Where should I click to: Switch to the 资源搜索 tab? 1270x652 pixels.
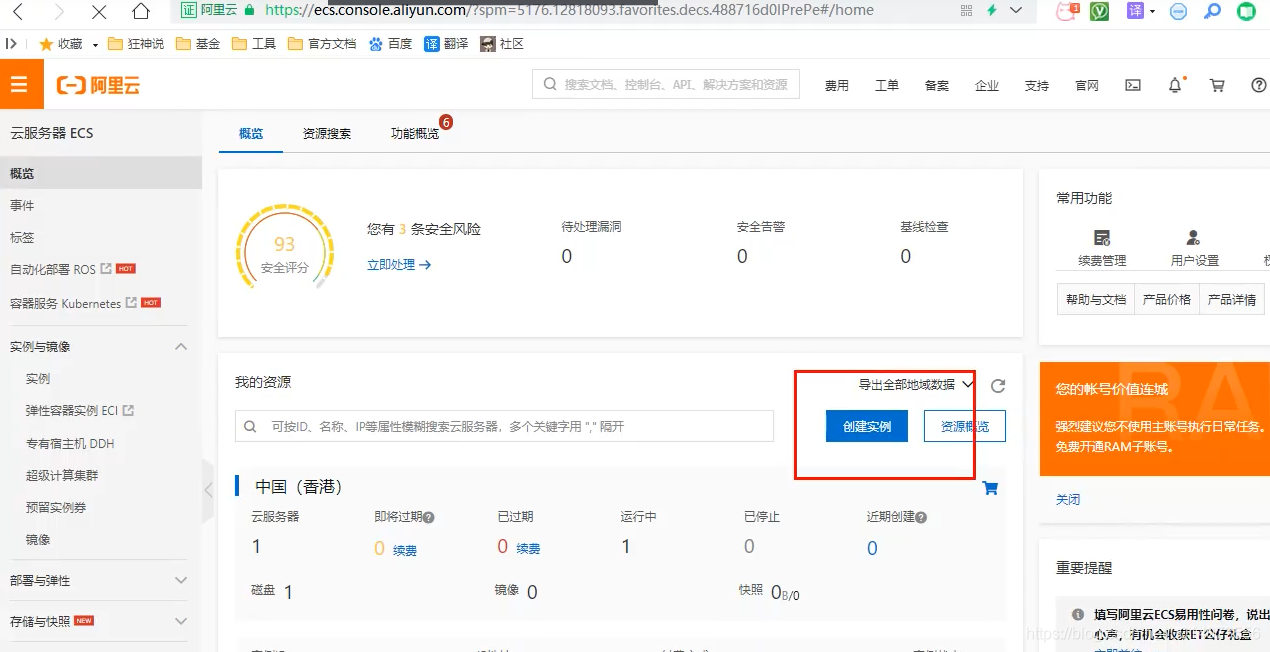[x=327, y=133]
